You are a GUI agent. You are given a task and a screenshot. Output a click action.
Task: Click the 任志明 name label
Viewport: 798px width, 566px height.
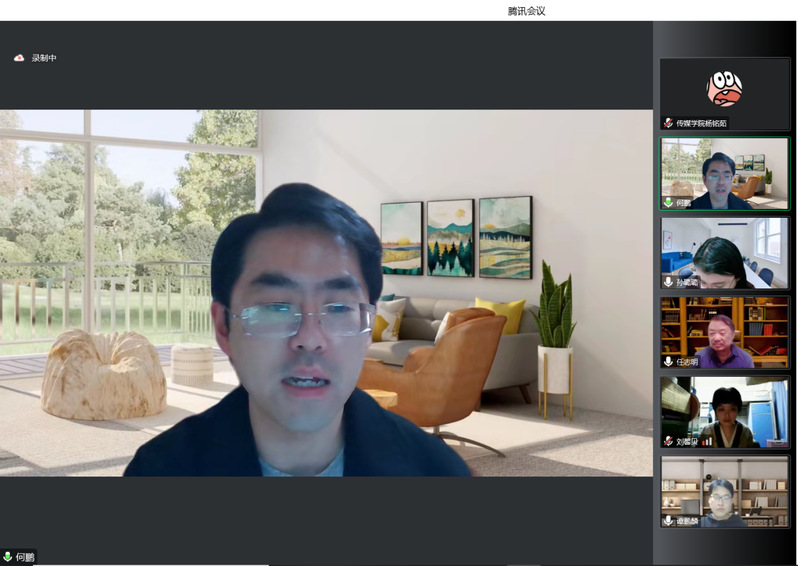[687, 362]
